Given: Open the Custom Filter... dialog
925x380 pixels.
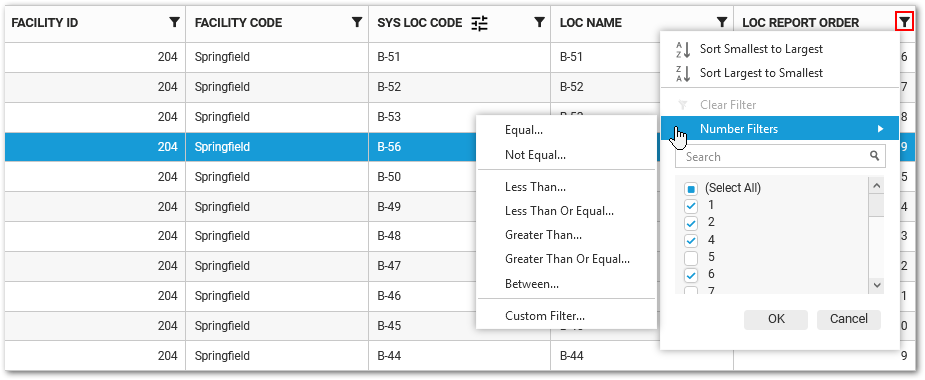Looking at the screenshot, I should [x=544, y=316].
